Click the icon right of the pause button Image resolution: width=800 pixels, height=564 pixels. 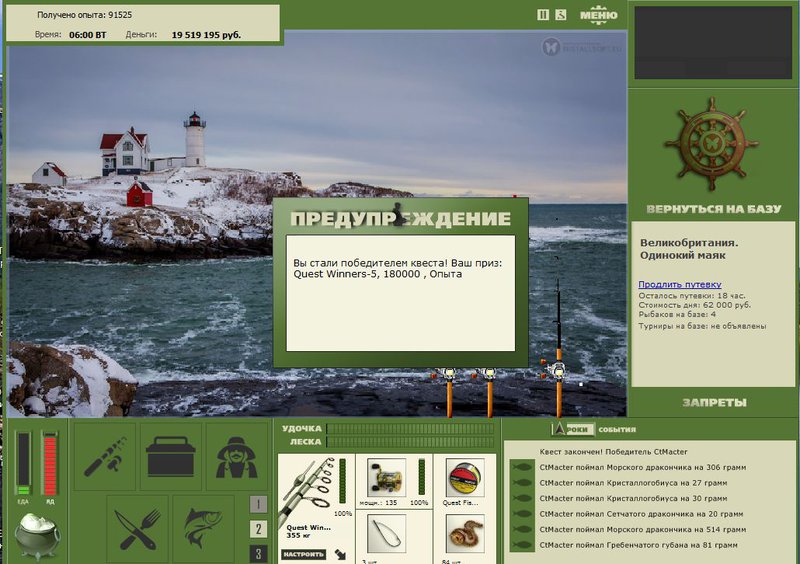pos(561,15)
